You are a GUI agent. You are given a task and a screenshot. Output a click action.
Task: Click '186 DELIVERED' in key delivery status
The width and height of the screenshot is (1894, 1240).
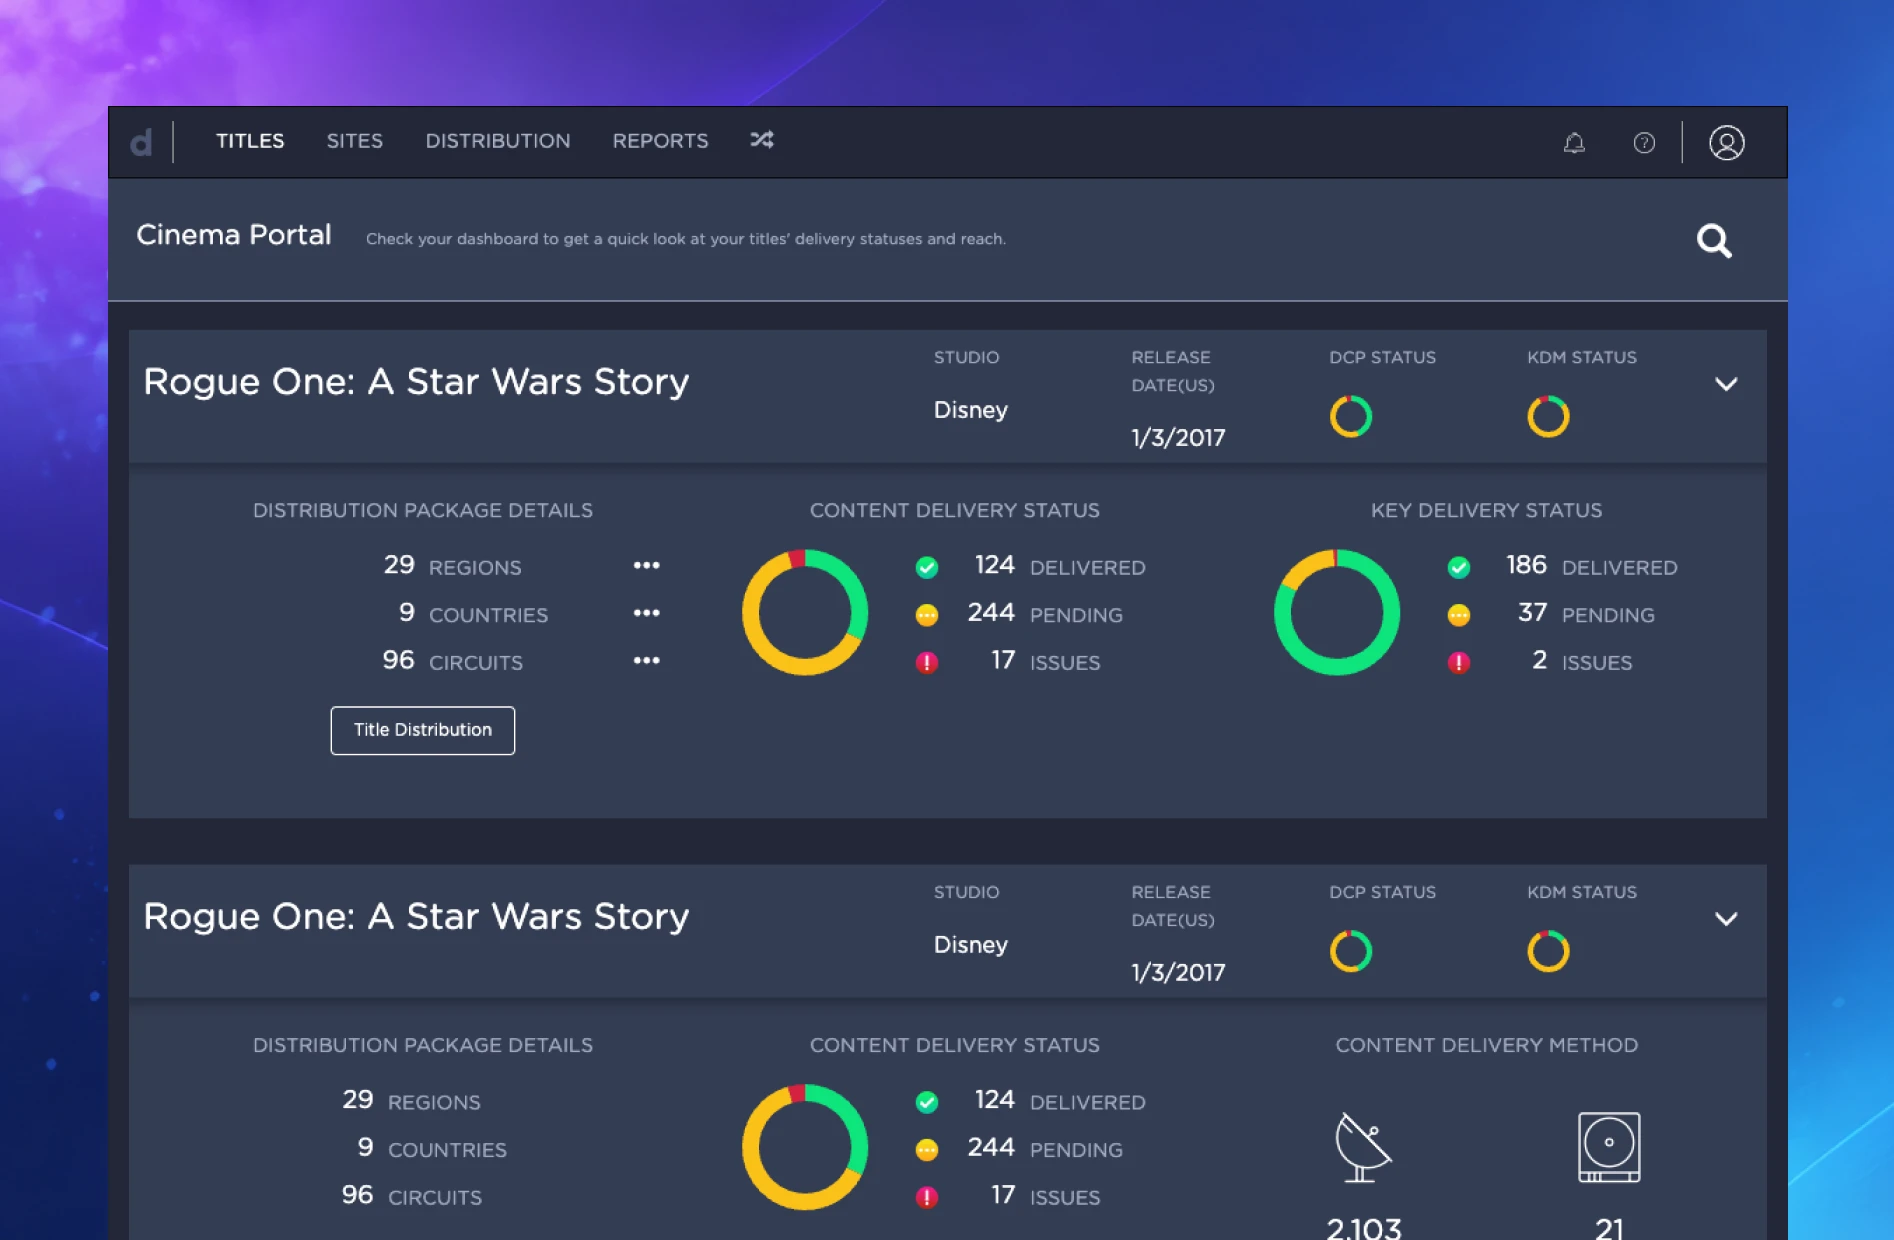(1591, 566)
